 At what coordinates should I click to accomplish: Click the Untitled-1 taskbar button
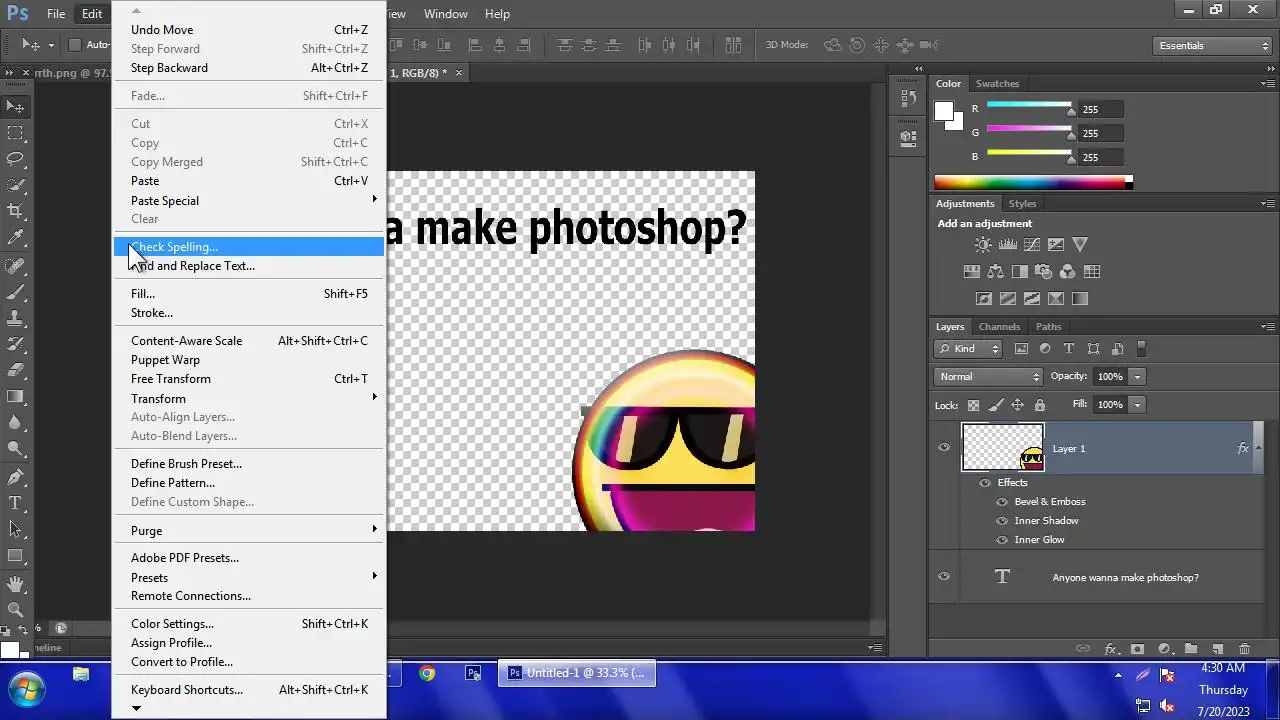point(577,673)
